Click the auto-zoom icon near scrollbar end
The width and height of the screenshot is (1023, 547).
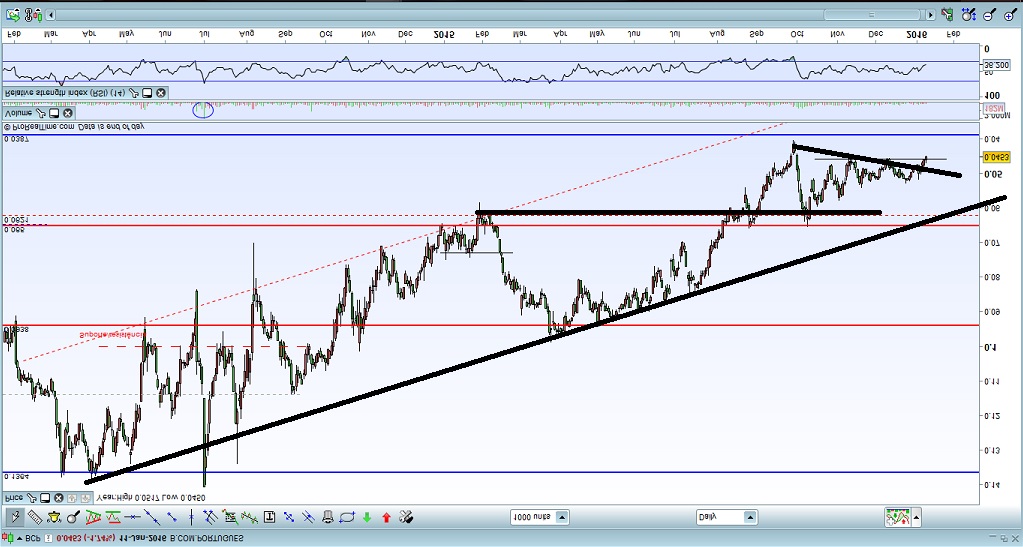pyautogui.click(x=968, y=14)
